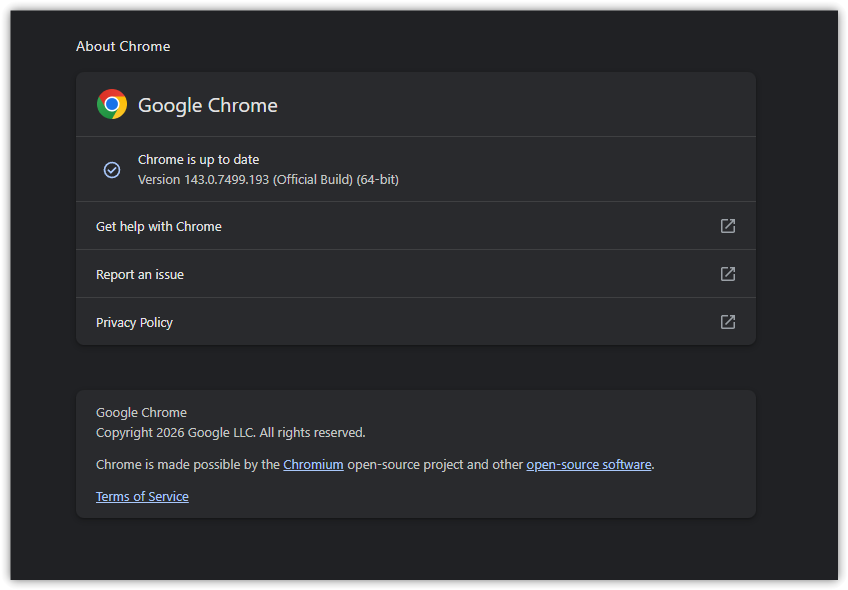Click the up-to-date checkmark icon

coord(112,170)
